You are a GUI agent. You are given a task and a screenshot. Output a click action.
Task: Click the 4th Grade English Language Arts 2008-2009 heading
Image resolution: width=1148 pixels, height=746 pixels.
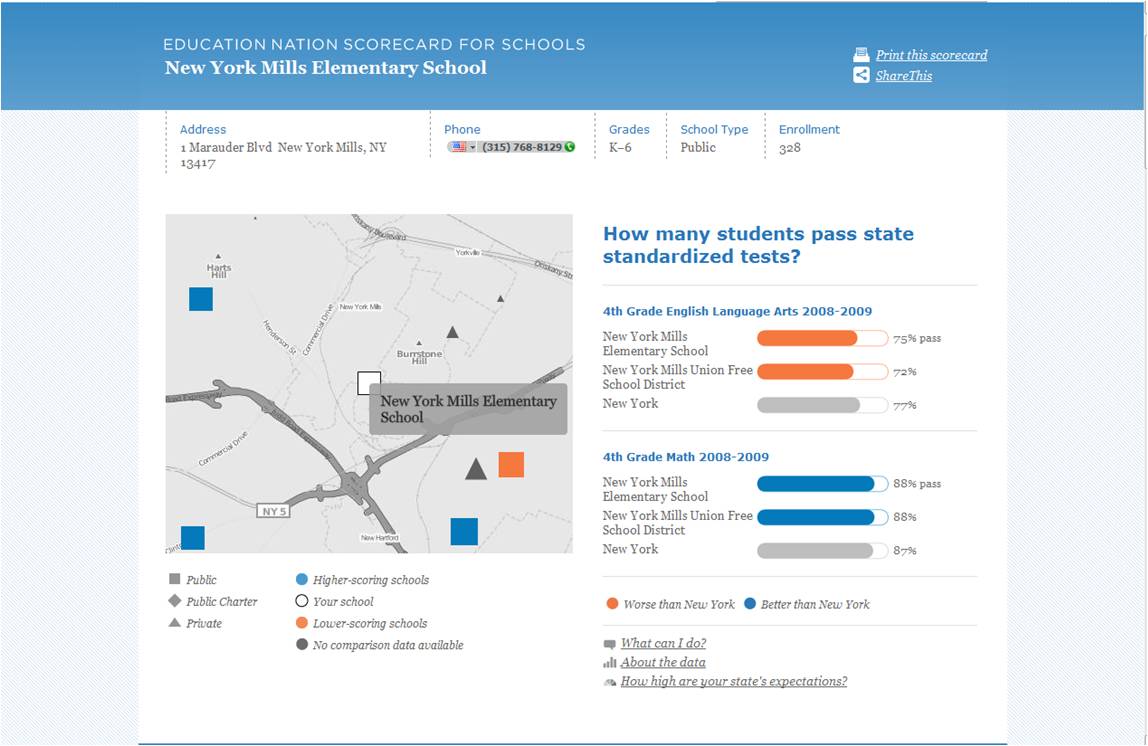737,311
